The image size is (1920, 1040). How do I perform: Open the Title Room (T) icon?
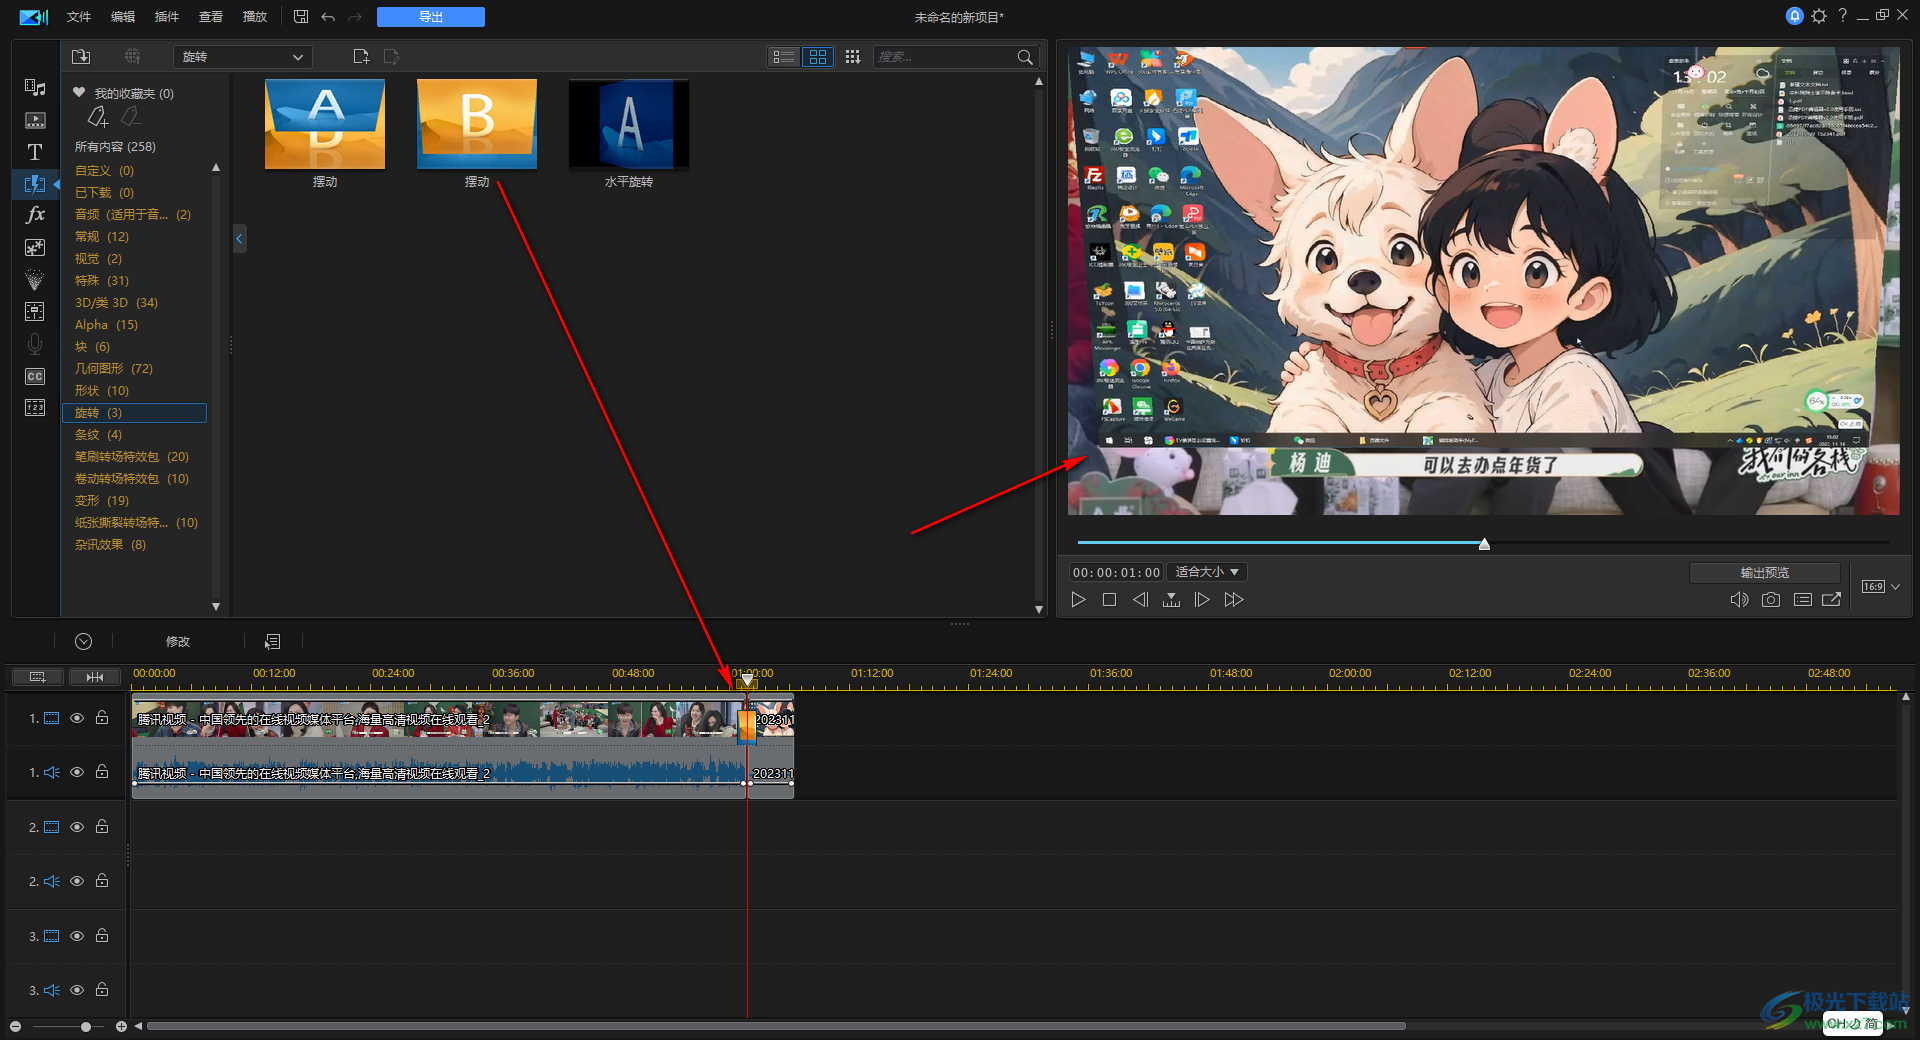[x=35, y=152]
